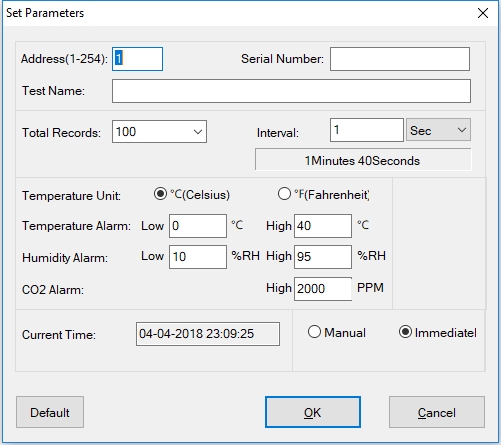Focus the Address field

[x=137, y=59]
